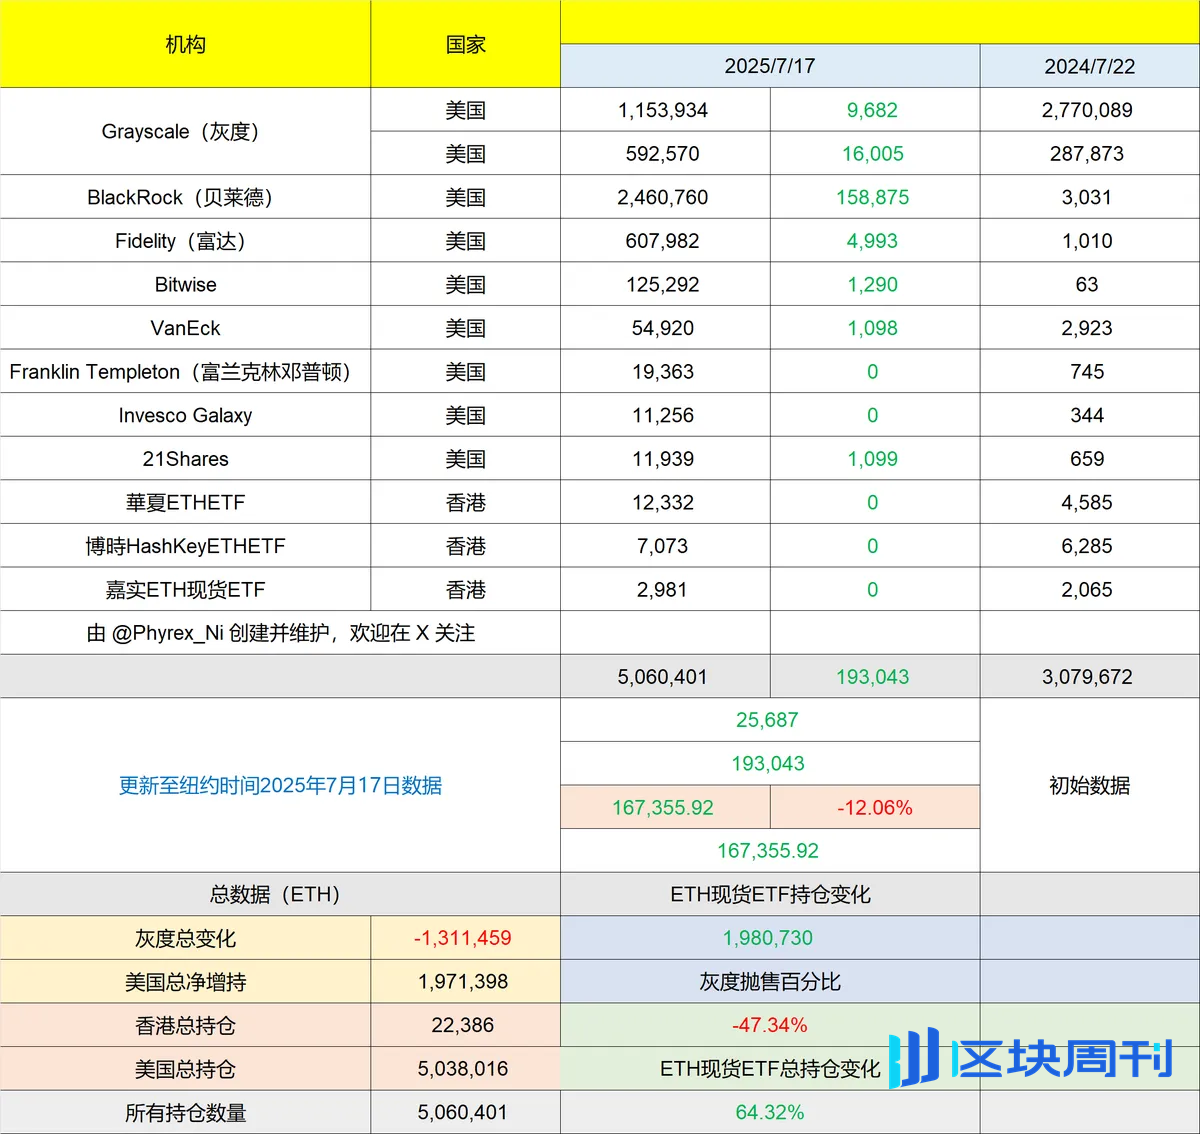
Task: Click the 博時HashKeyETHETF cell
Action: [185, 546]
